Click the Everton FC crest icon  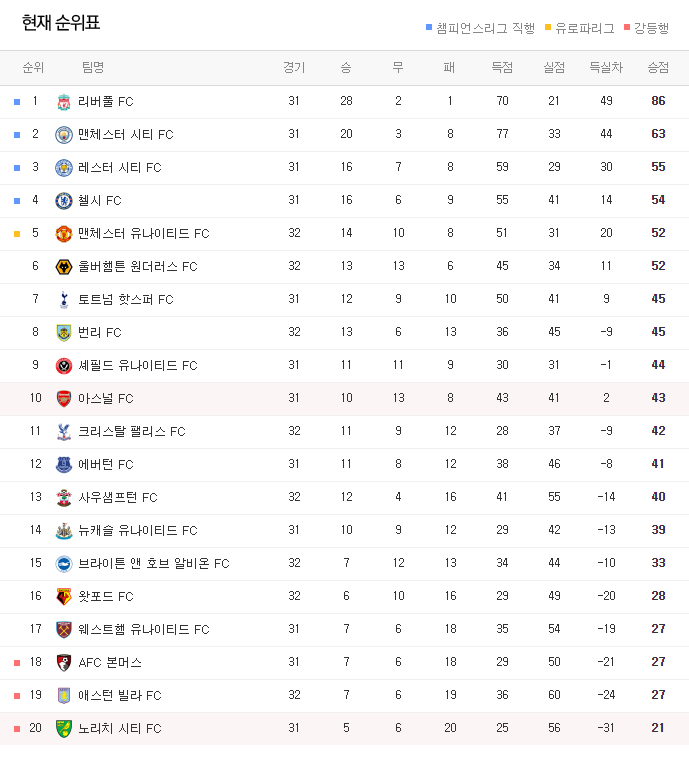click(64, 464)
